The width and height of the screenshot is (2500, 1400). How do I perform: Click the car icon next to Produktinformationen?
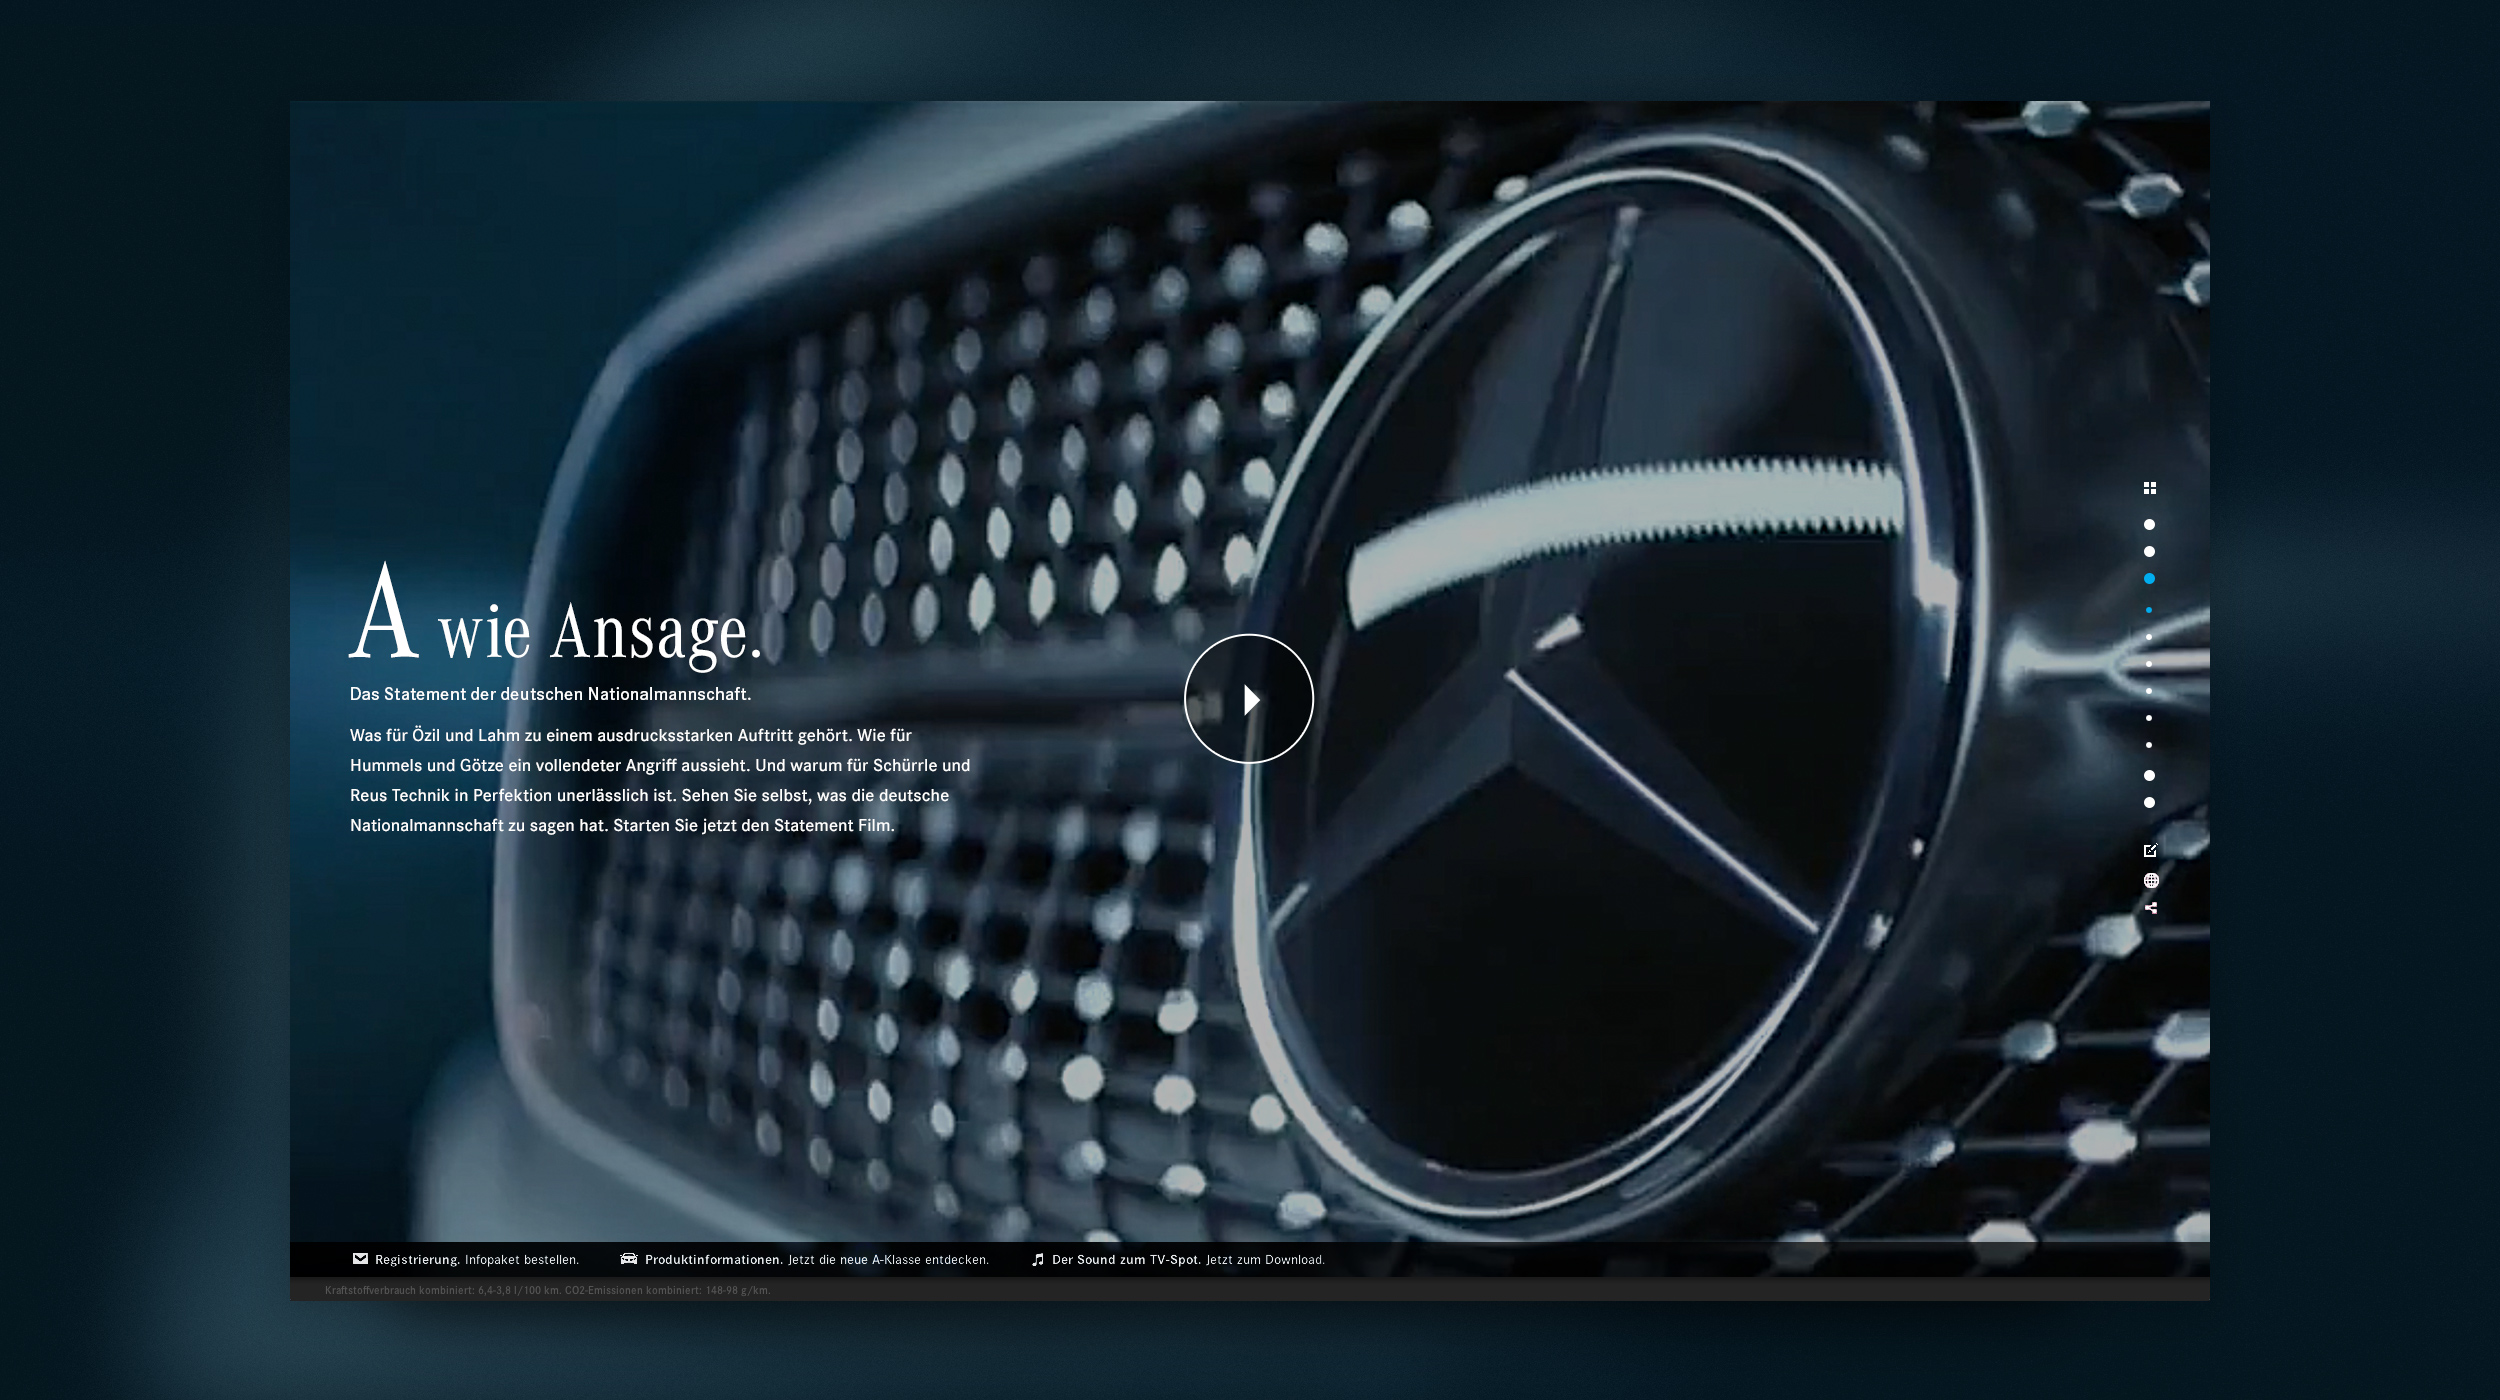[x=629, y=1259]
